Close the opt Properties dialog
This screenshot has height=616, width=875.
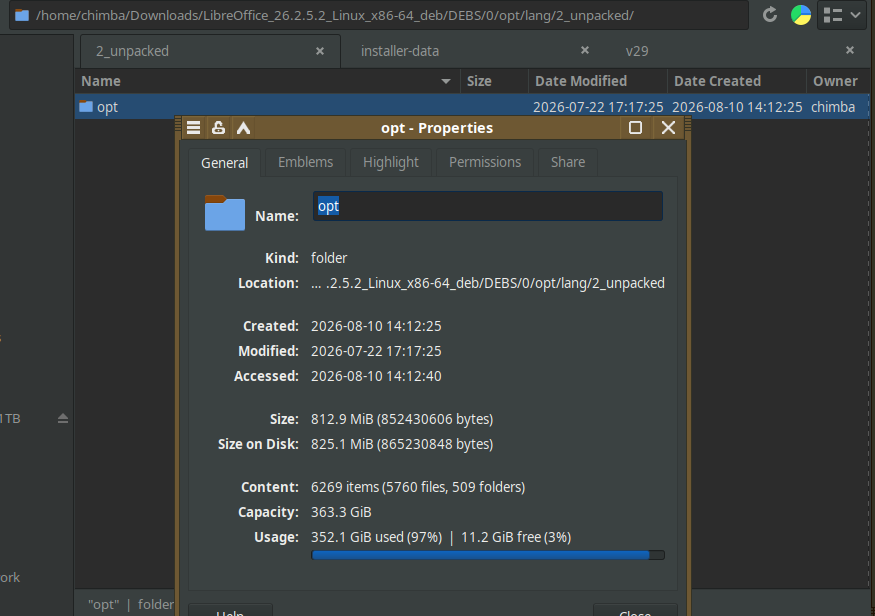tap(669, 128)
